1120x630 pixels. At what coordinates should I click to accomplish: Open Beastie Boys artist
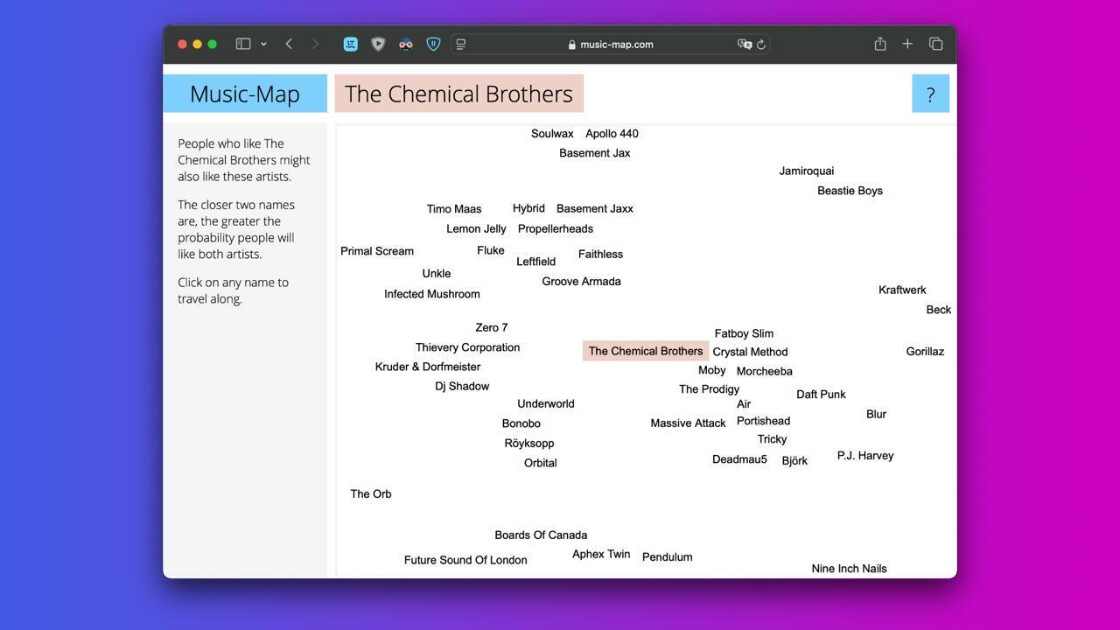[850, 191]
